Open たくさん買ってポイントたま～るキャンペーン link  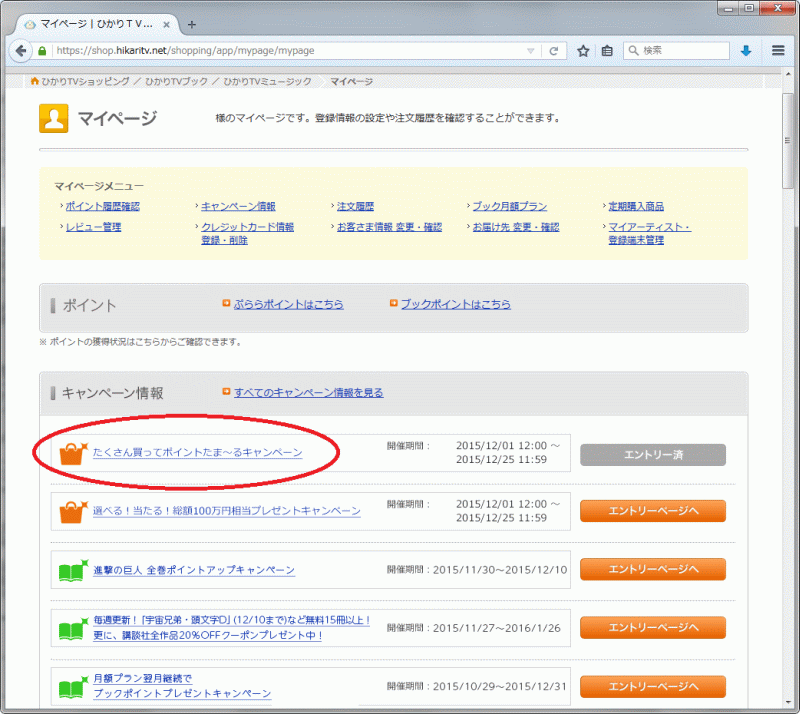point(197,453)
